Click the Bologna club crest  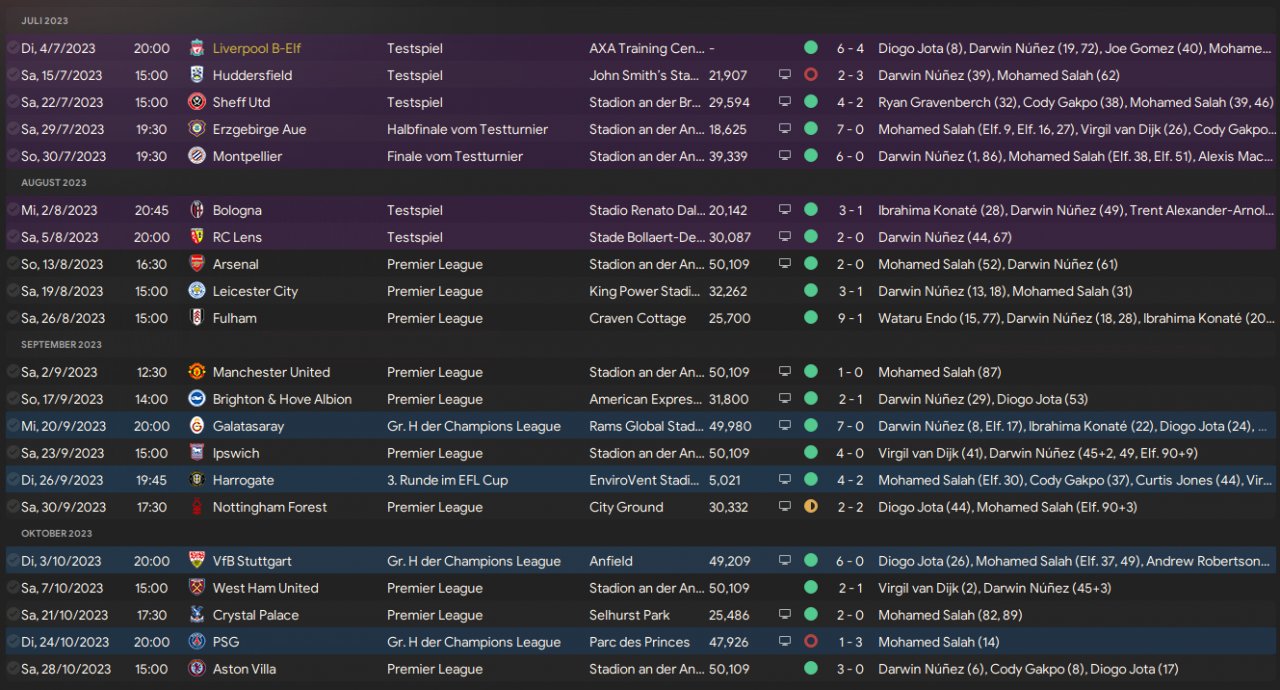coord(197,210)
